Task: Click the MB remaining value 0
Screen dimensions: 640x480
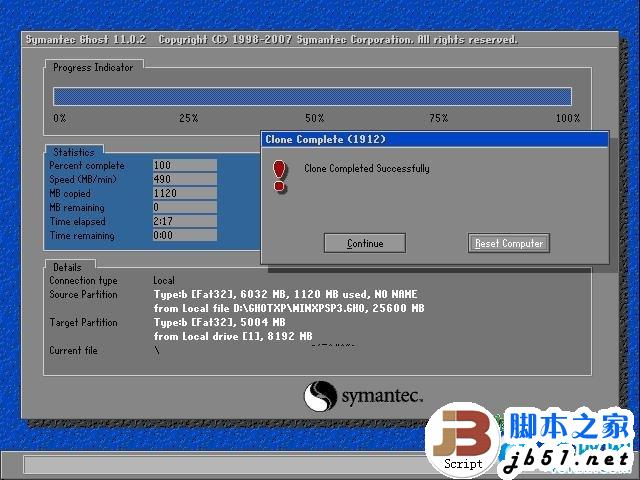Action: click(x=185, y=207)
